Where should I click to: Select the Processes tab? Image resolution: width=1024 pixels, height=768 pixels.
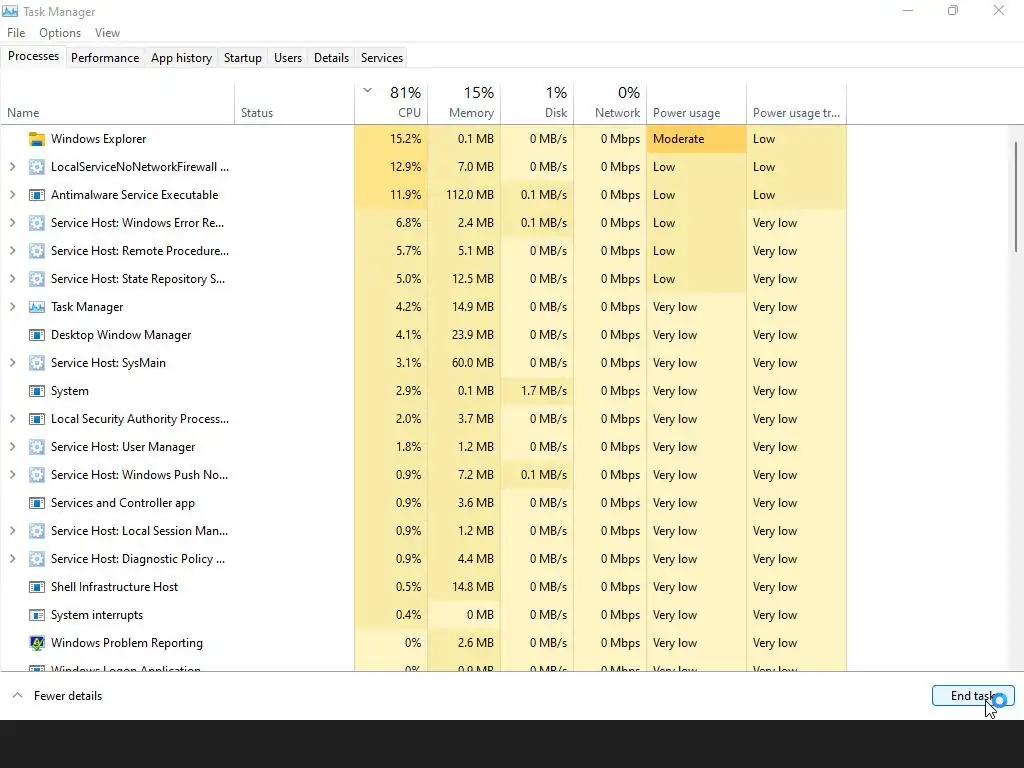pos(33,57)
